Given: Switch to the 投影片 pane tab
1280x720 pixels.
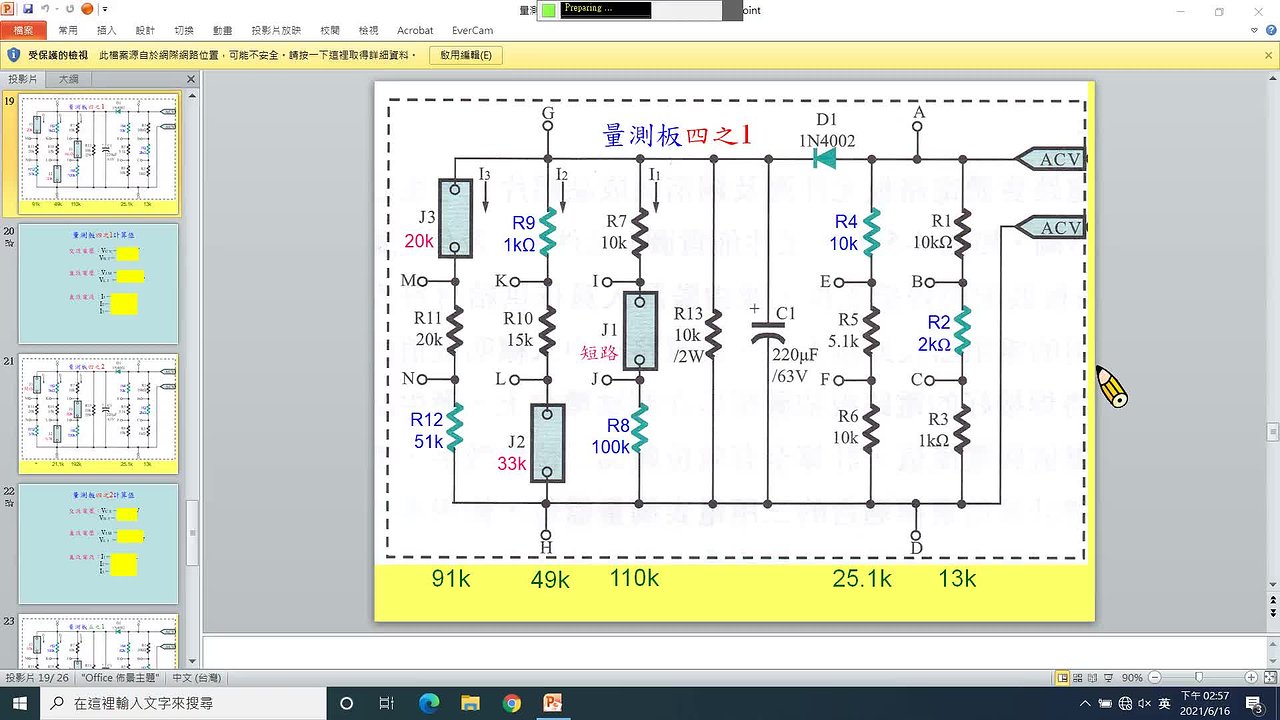Looking at the screenshot, I should 23,79.
